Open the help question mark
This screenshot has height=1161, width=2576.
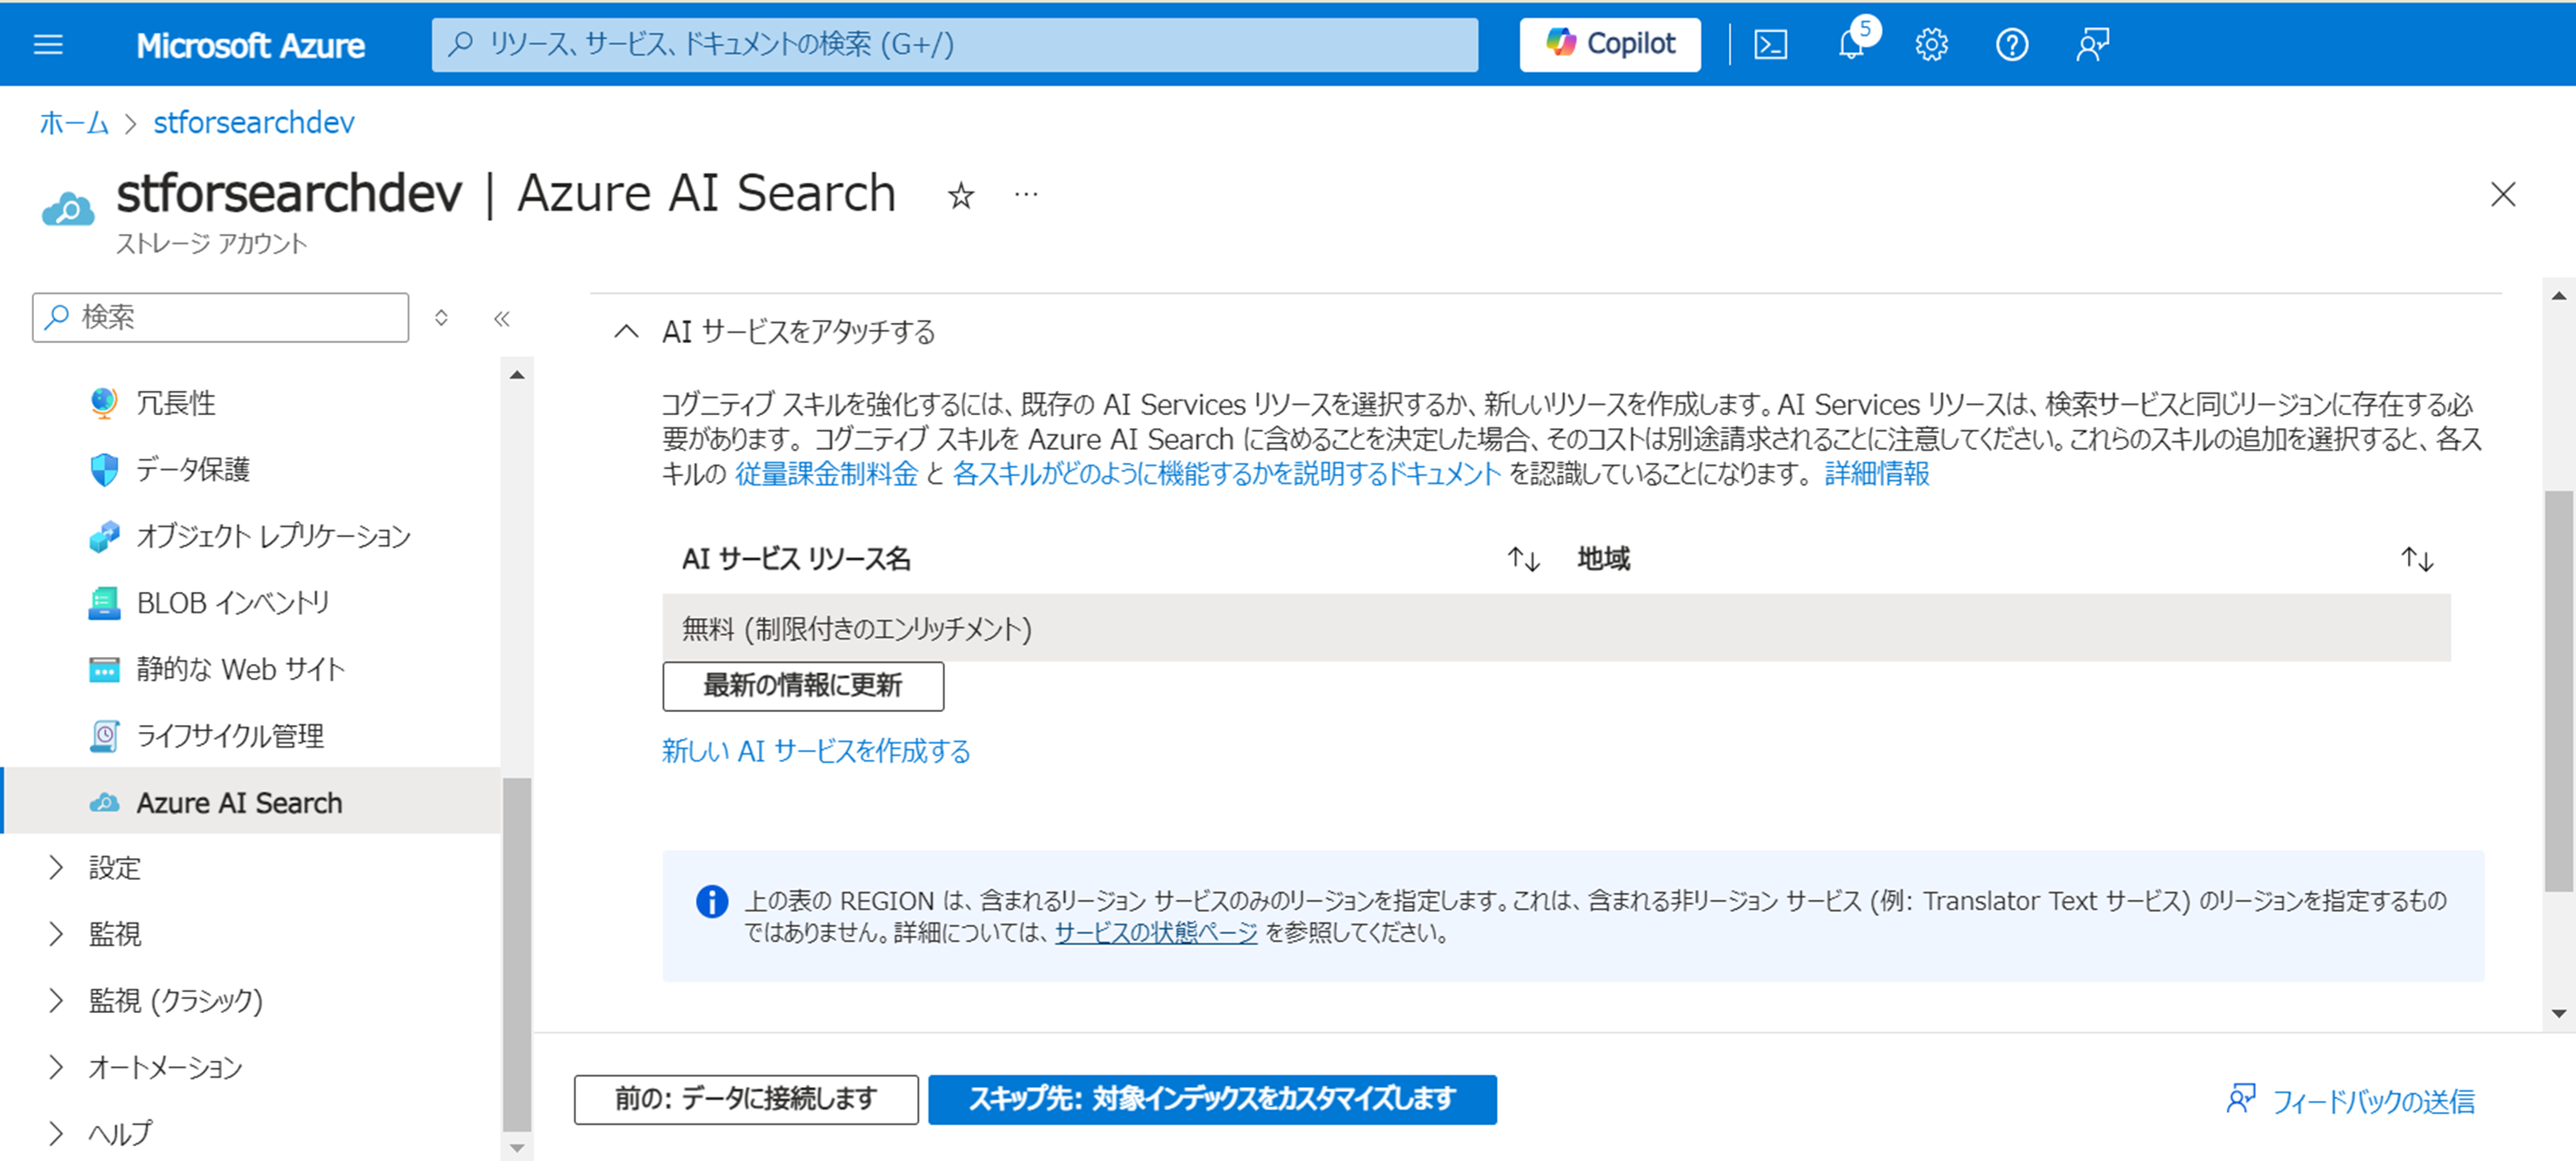click(2011, 45)
